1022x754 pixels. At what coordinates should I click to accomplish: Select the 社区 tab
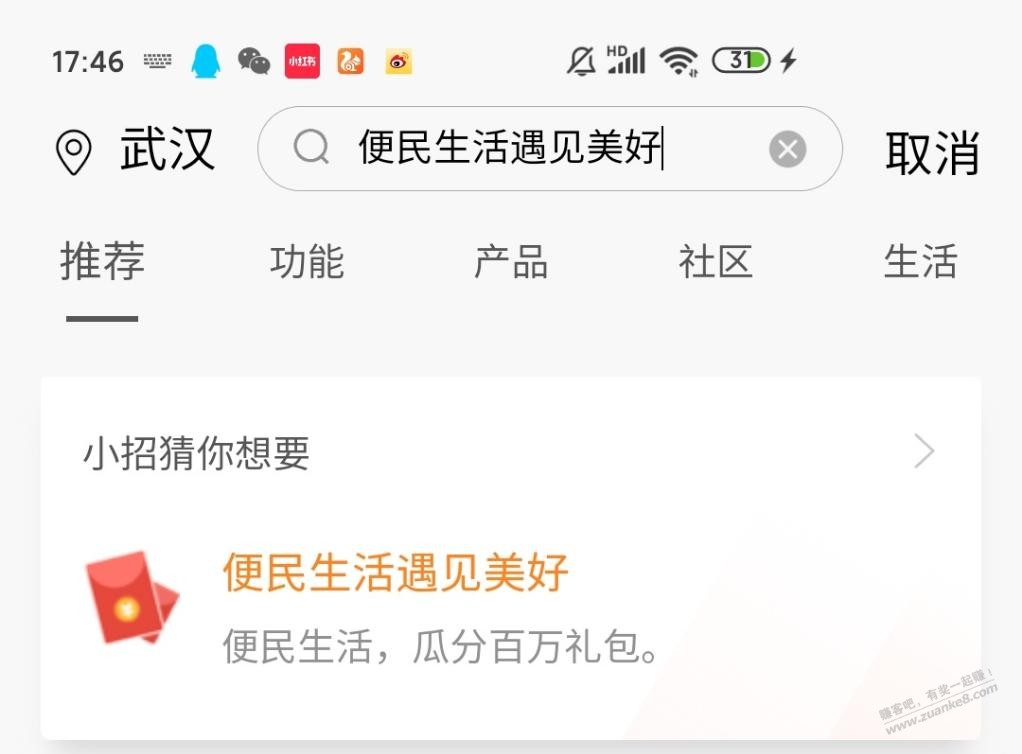coord(716,261)
